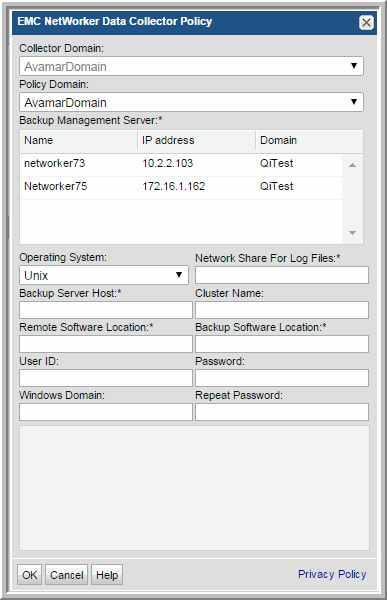Screen dimensions: 387x600
Task: Focus the Backup Server Host field
Action: [106, 310]
